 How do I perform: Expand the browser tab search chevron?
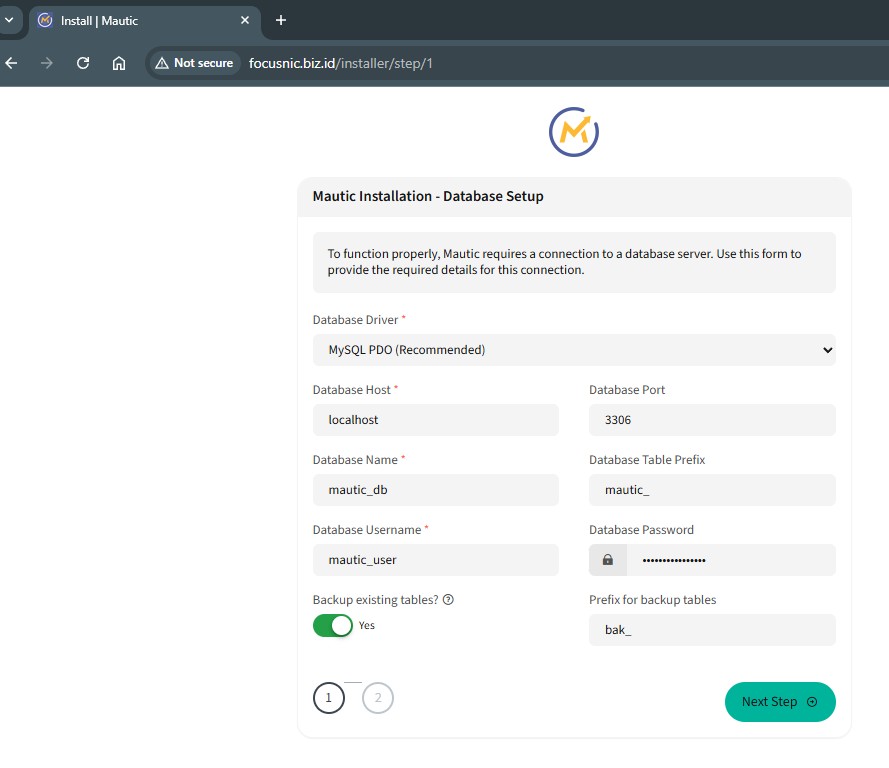[9, 20]
